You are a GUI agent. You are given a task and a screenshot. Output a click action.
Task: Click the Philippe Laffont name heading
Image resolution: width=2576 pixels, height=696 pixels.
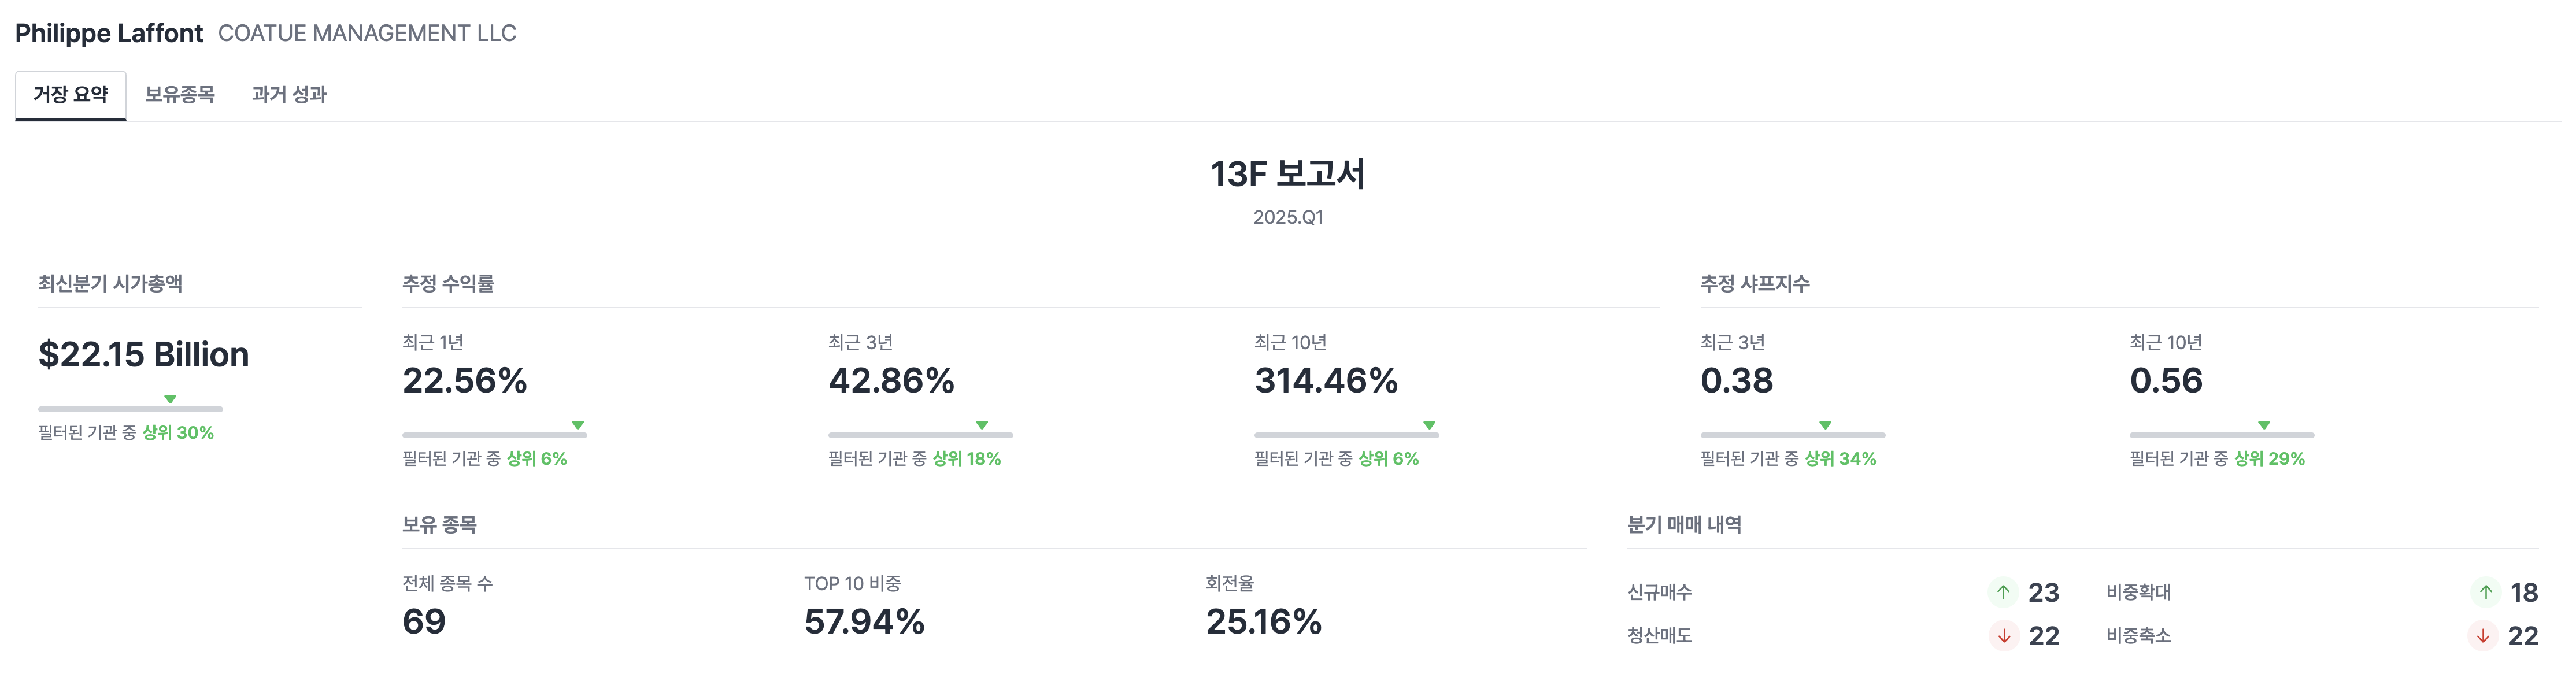click(x=109, y=33)
